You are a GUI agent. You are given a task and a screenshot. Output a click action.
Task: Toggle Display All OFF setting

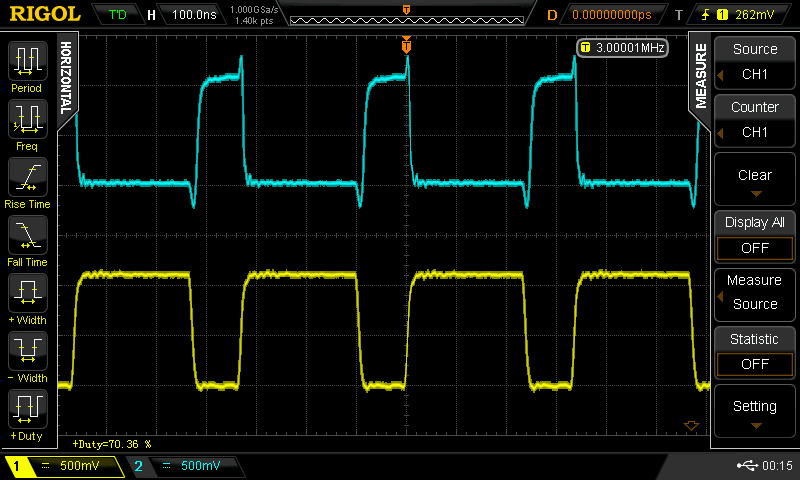click(755, 237)
